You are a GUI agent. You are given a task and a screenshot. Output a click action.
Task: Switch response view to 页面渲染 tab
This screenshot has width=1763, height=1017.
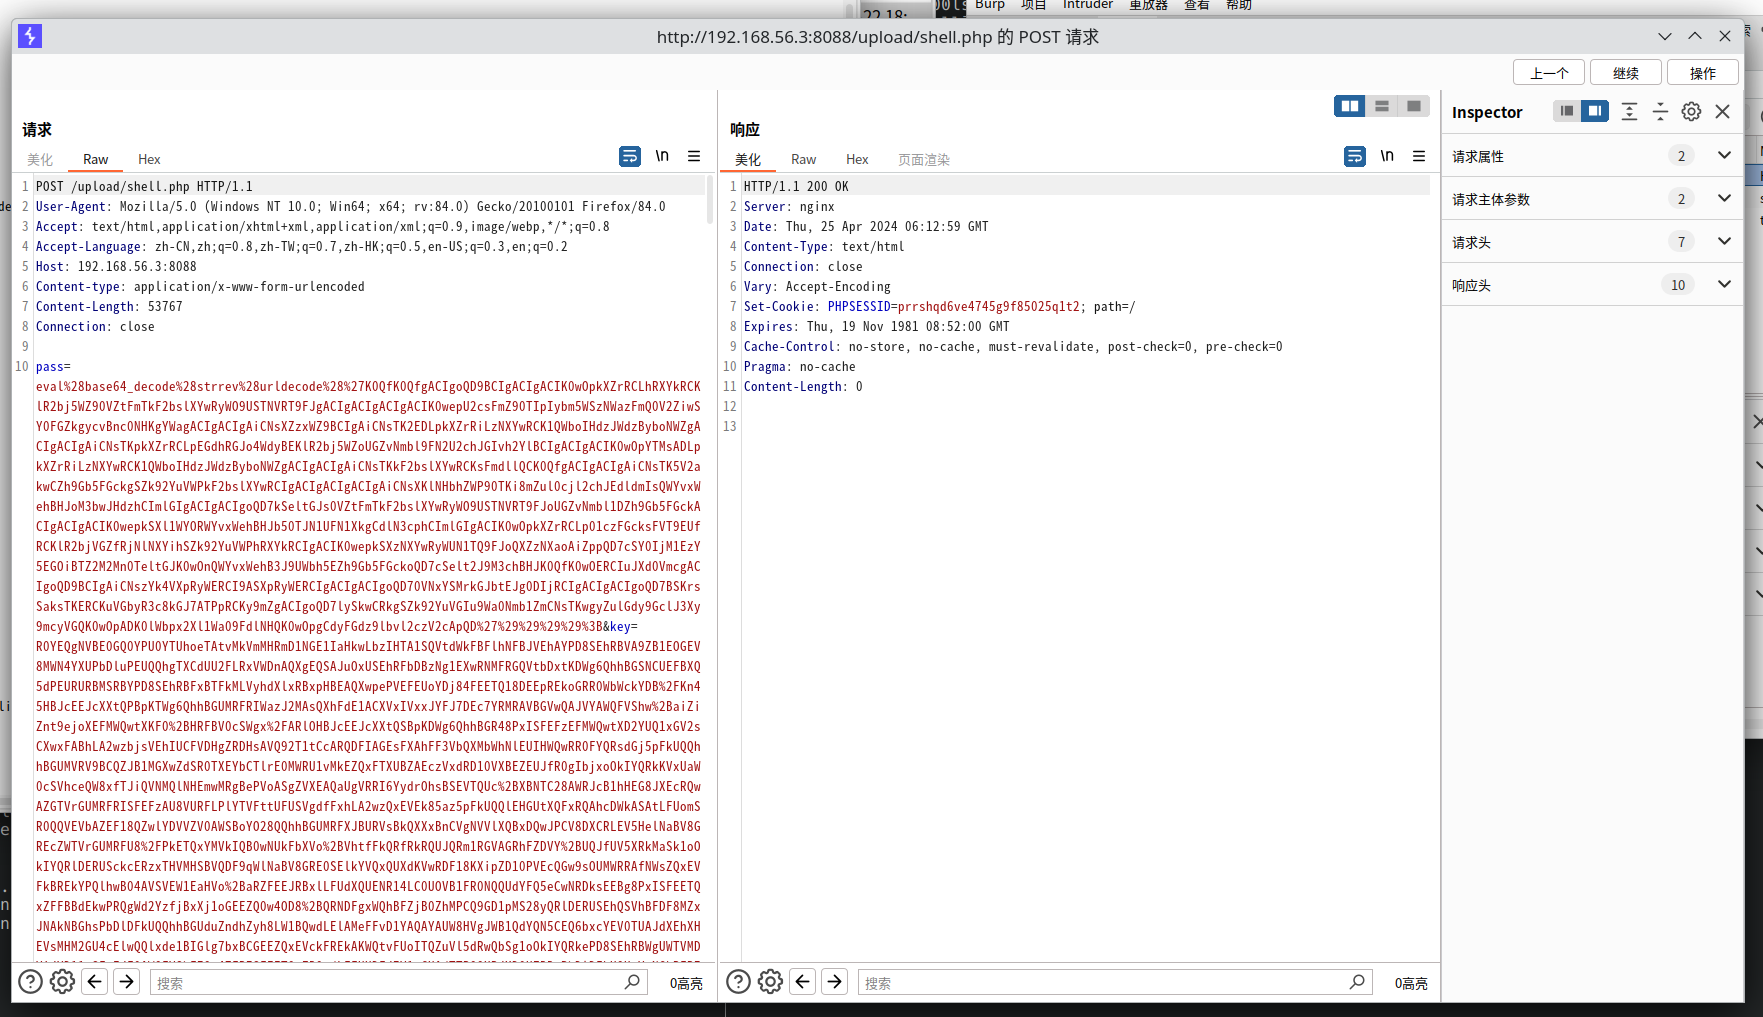924,159
